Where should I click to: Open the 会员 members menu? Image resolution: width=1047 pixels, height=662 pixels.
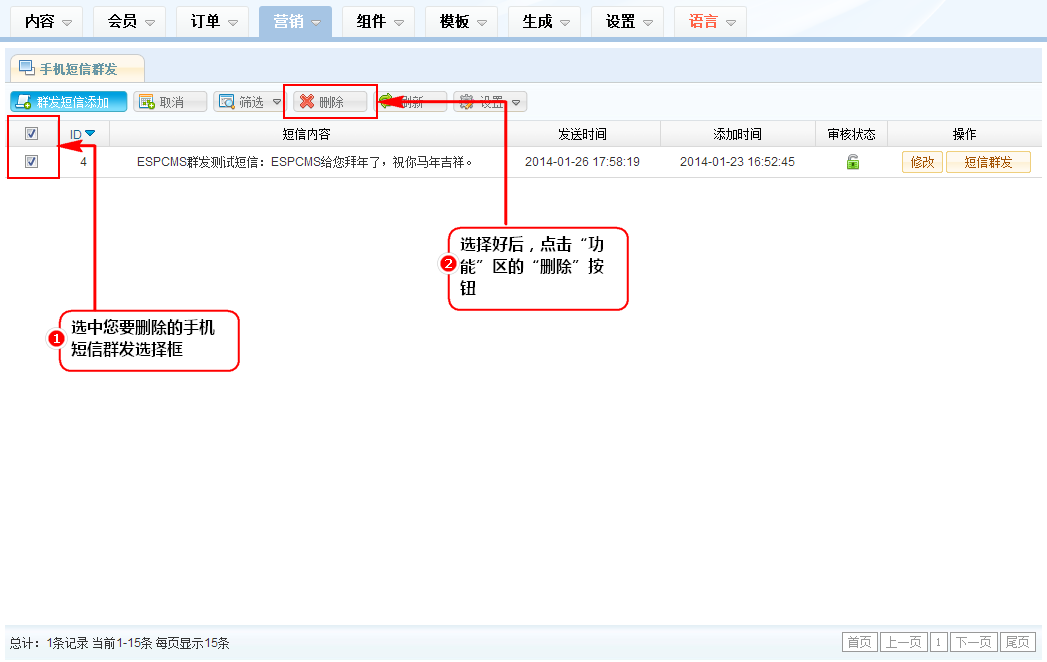point(129,21)
